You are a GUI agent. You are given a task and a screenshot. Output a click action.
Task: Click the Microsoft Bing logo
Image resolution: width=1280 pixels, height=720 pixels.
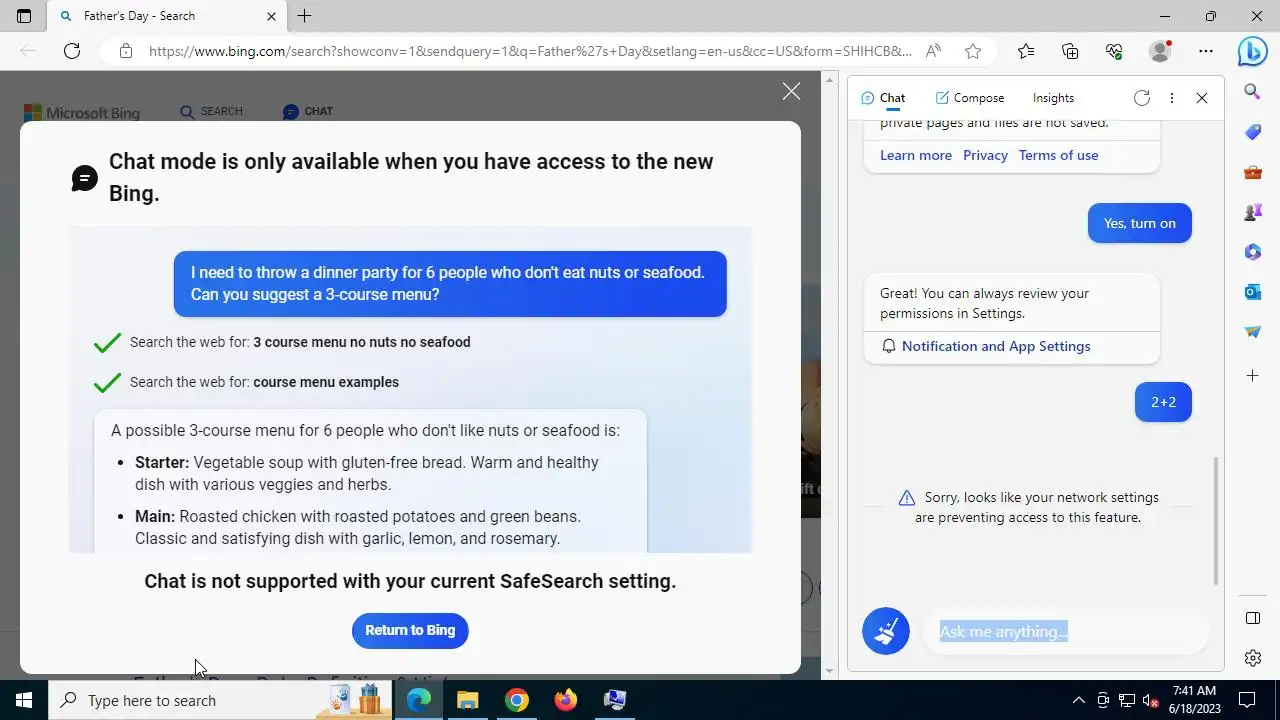[82, 113]
